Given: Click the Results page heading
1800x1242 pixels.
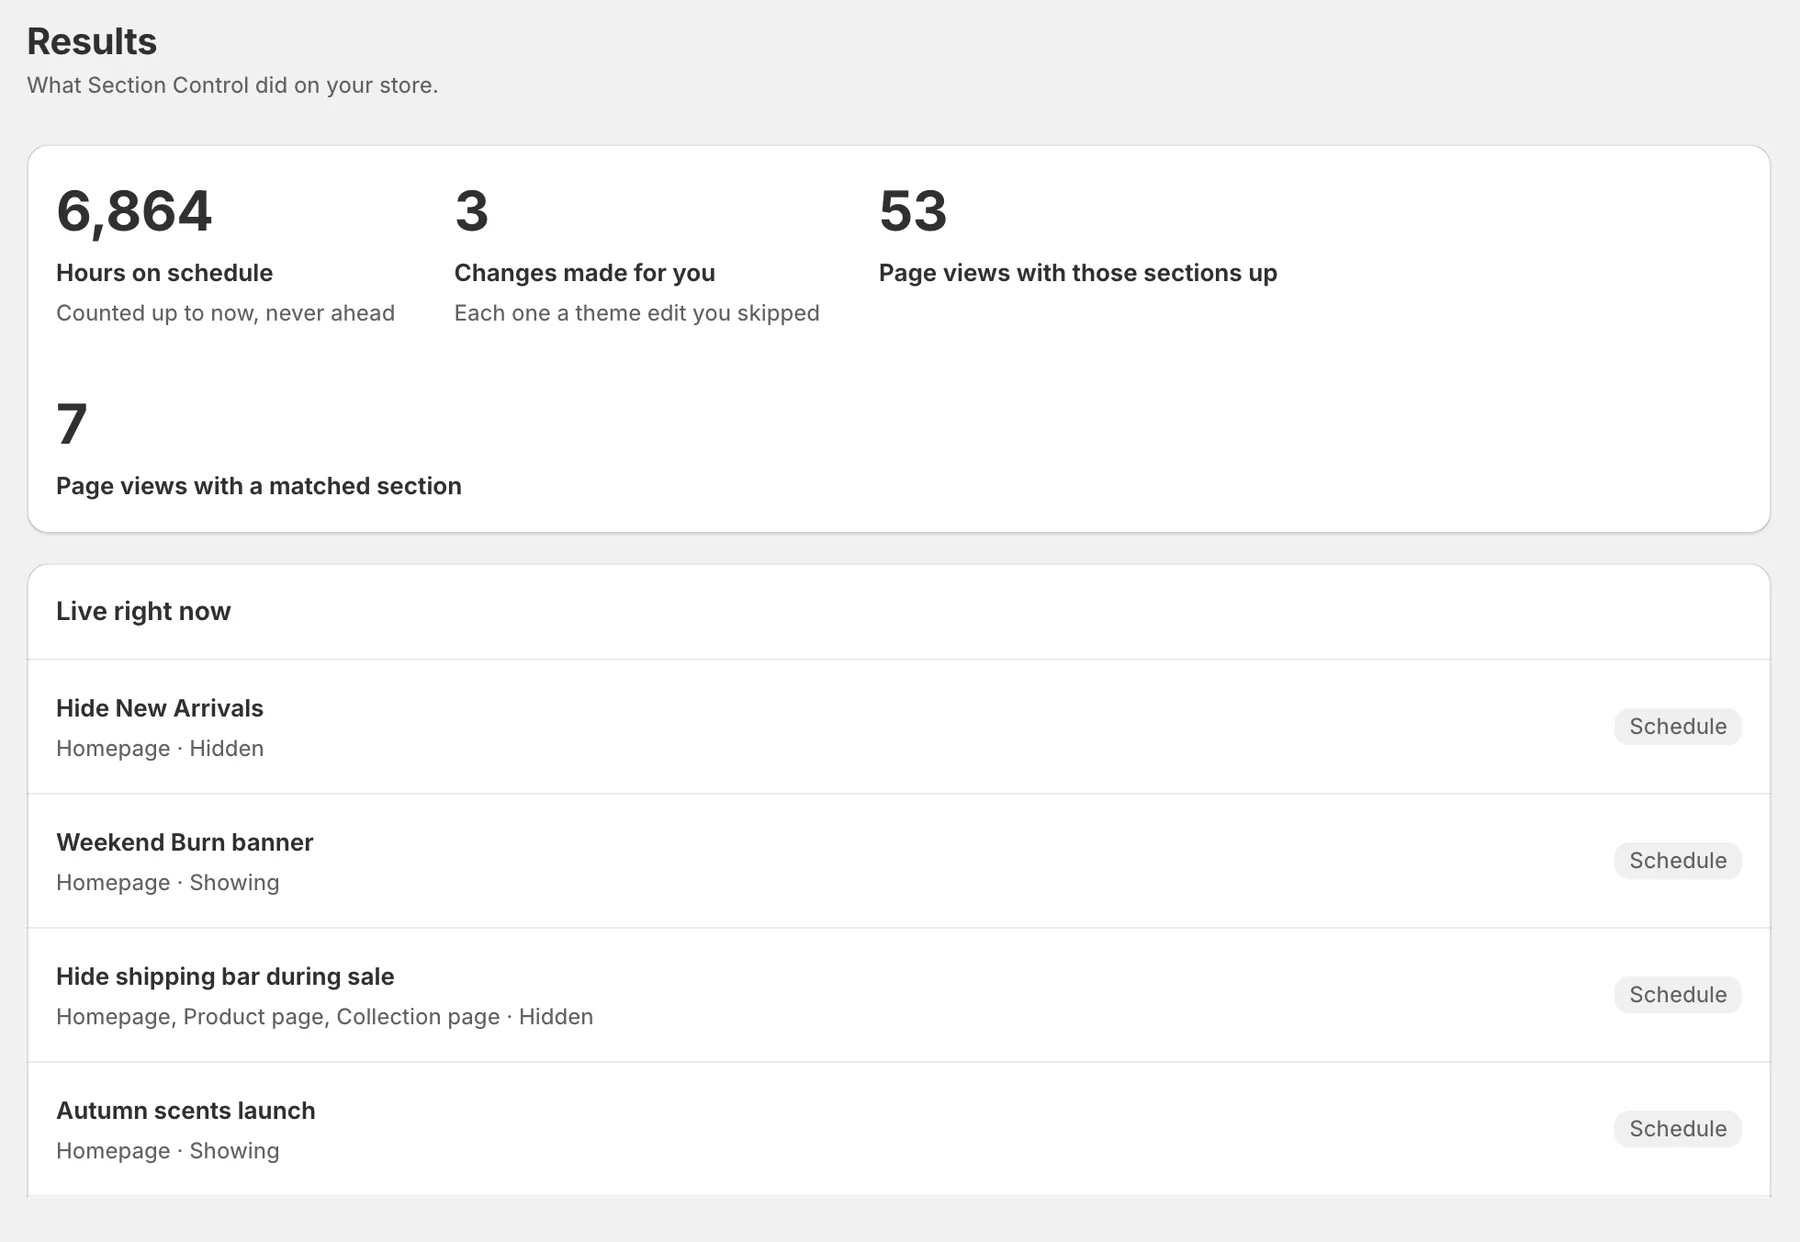Looking at the screenshot, I should (92, 41).
